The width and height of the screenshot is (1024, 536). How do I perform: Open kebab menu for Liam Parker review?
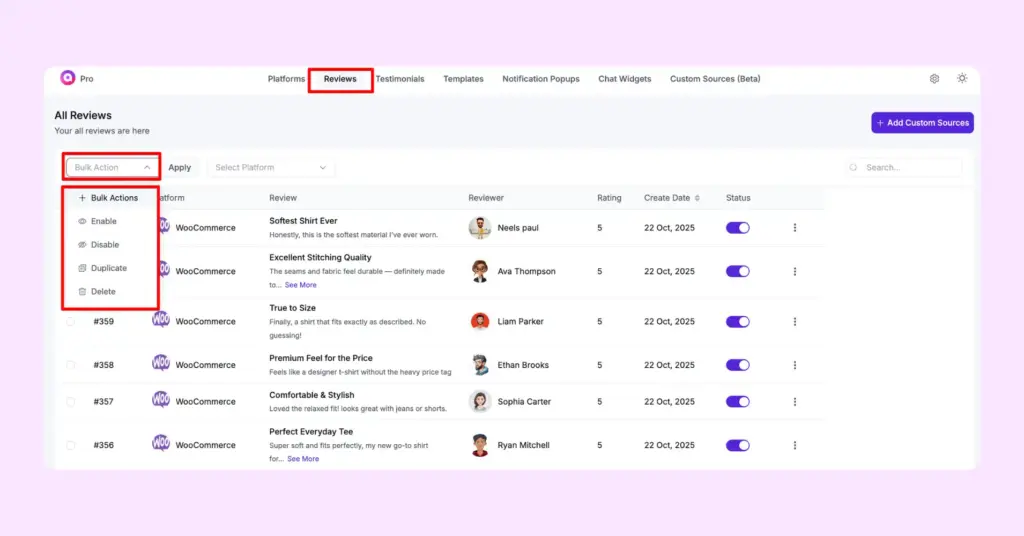(x=795, y=322)
